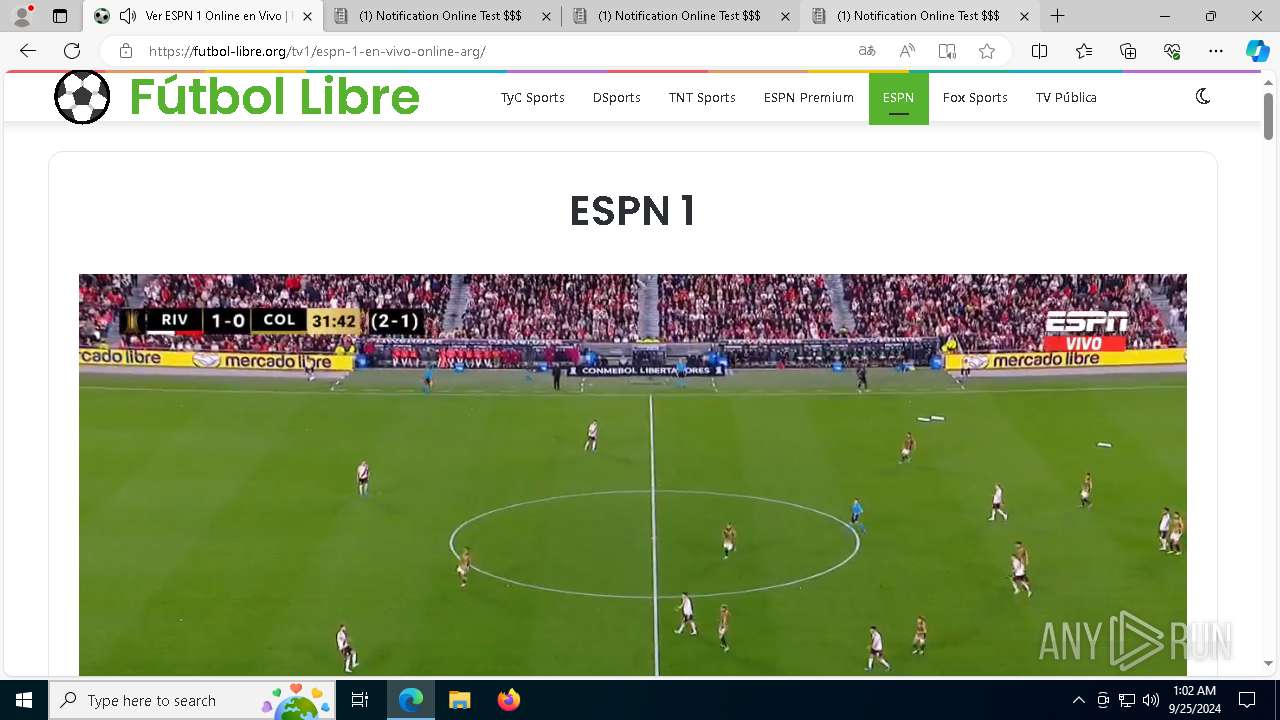Viewport: 1280px width, 720px height.
Task: Open a new tab with plus button
Action: click(x=1057, y=16)
